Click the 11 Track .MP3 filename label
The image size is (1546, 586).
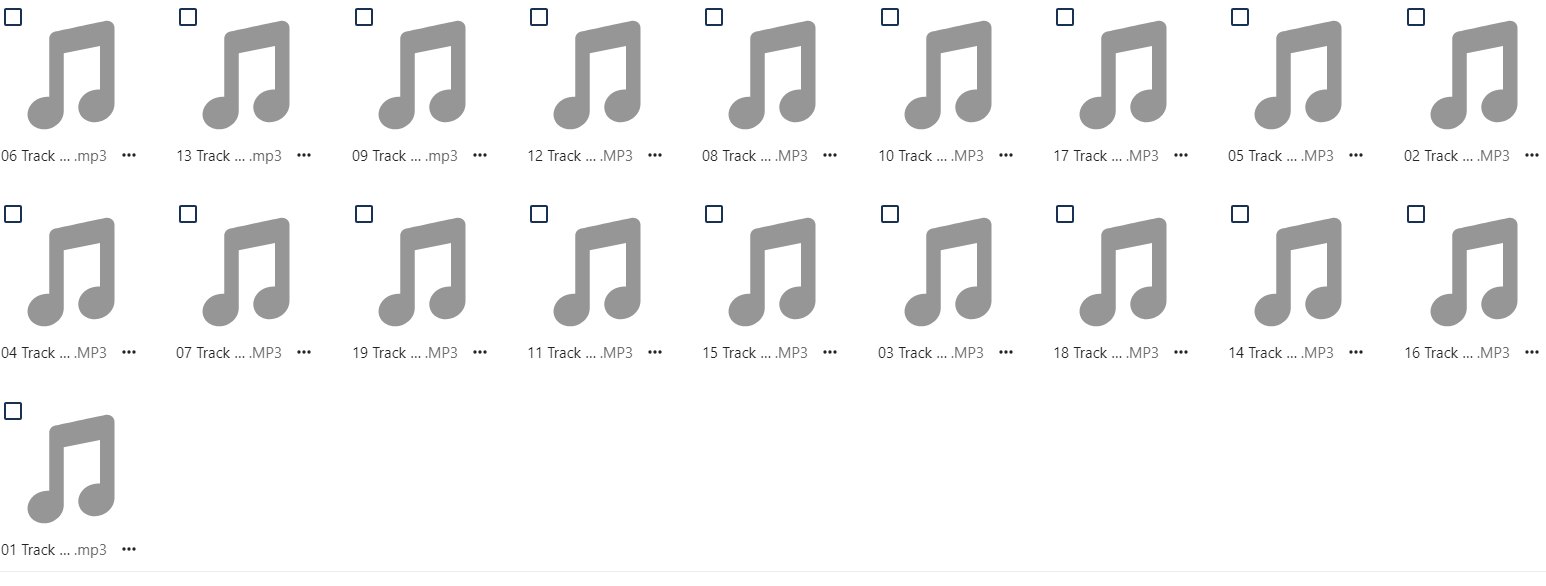[x=580, y=353]
